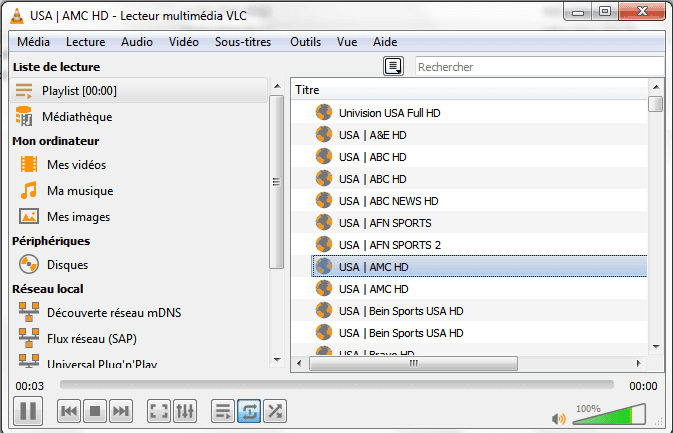Sort playlist by the Titre column header
673x433 pixels.
click(469, 90)
